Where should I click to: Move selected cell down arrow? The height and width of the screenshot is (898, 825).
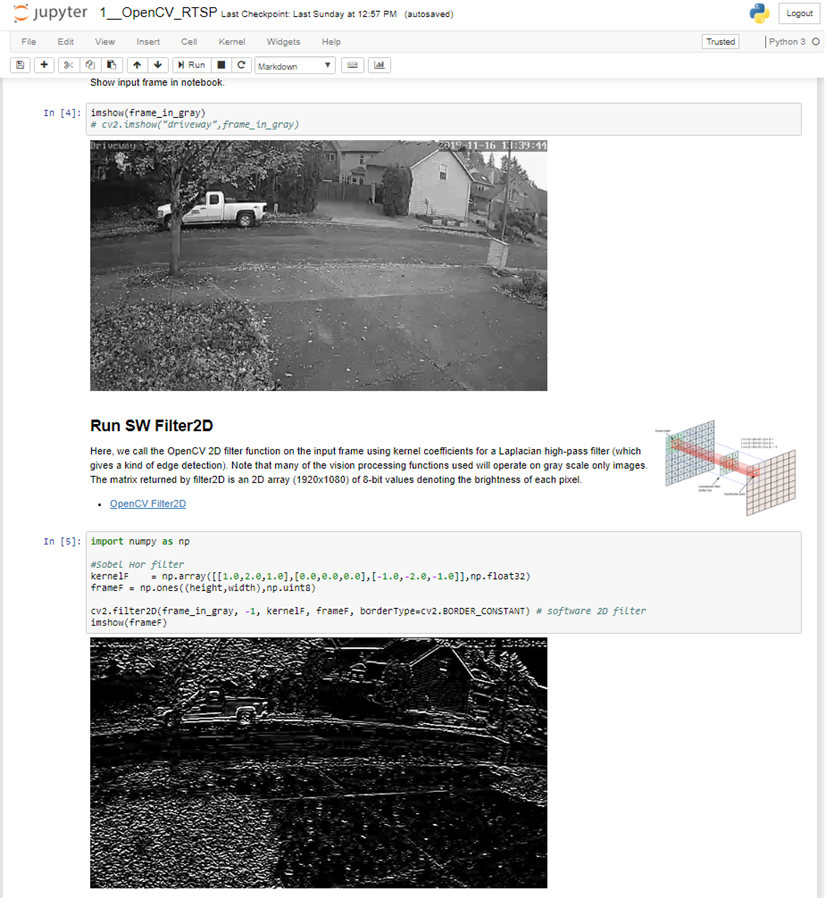click(157, 65)
